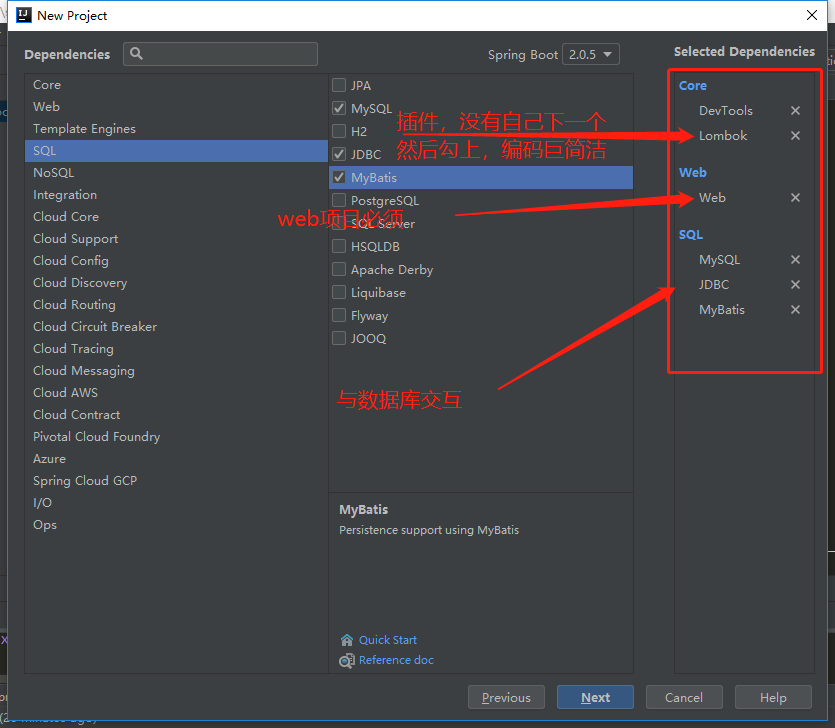Enable the H2 checkbox

pos(339,131)
